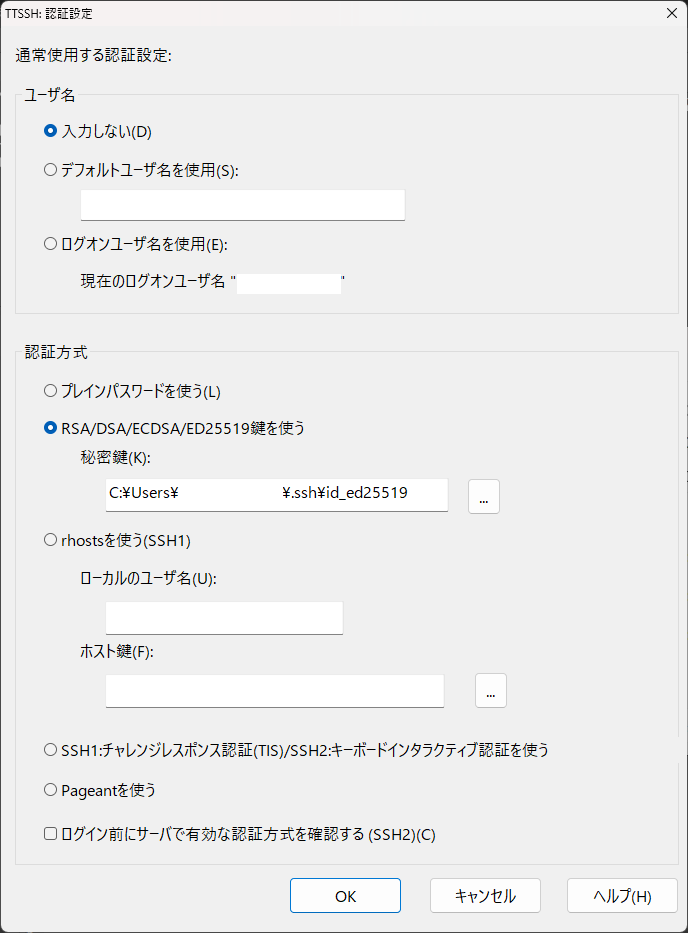Select the 入力しない(D) radio option
Image resolution: width=688 pixels, height=933 pixels.
(51, 131)
